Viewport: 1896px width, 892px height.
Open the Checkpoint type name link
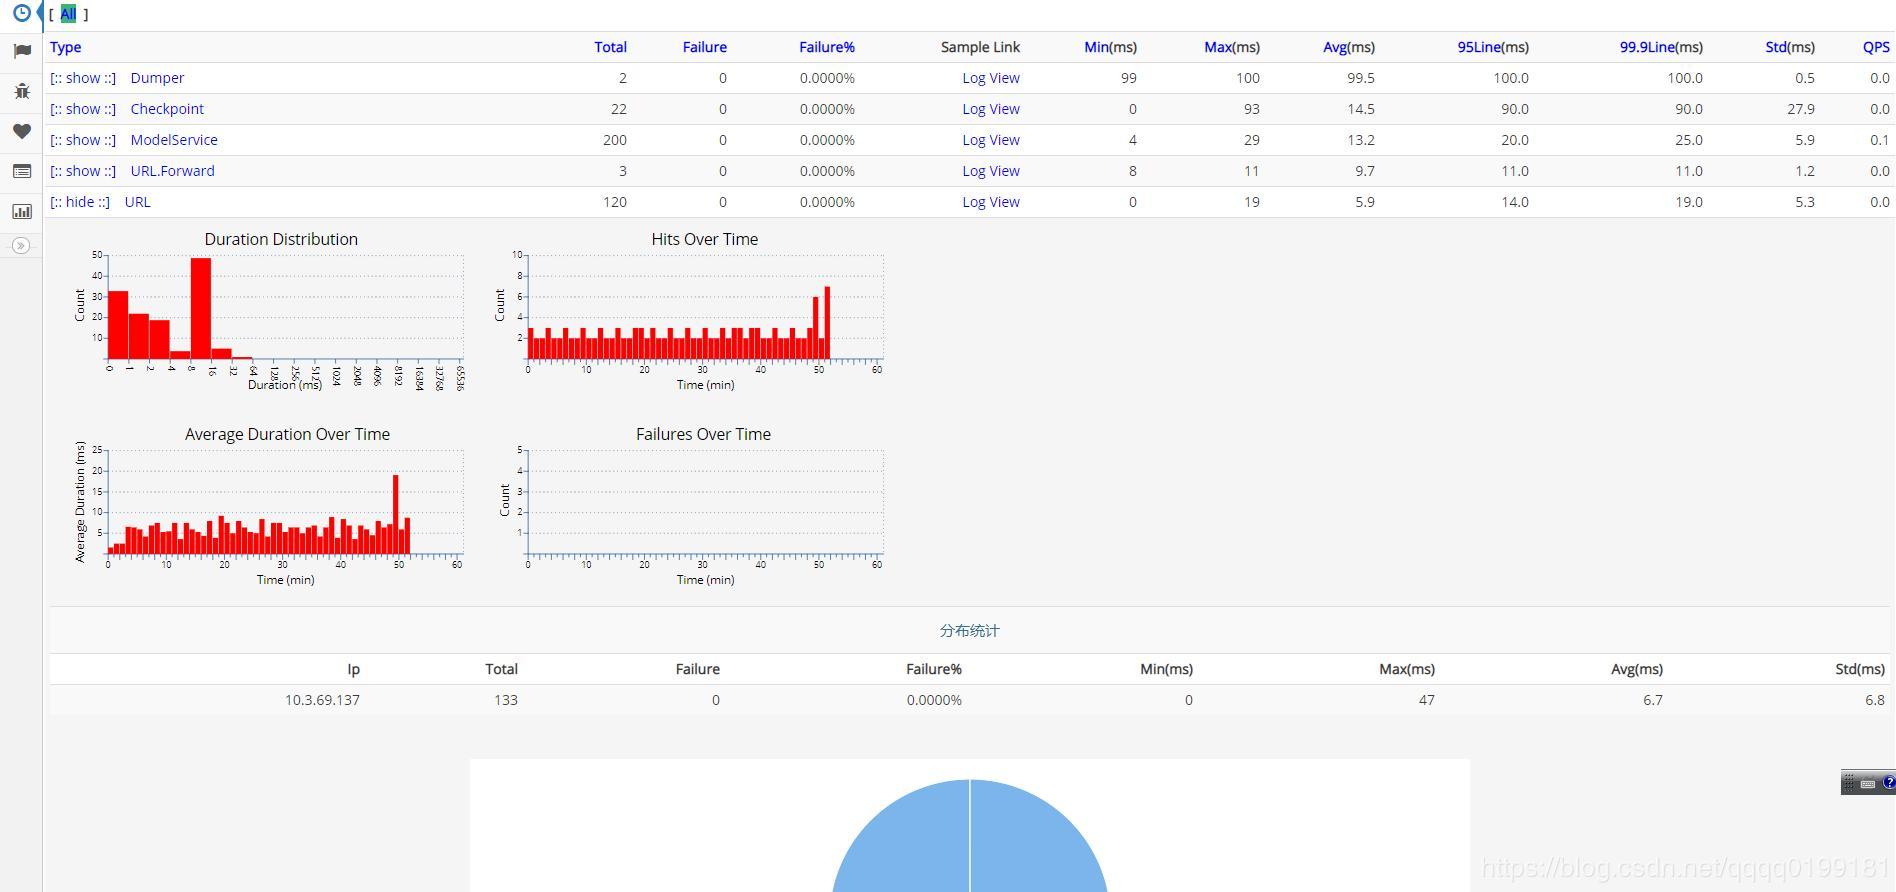(167, 109)
